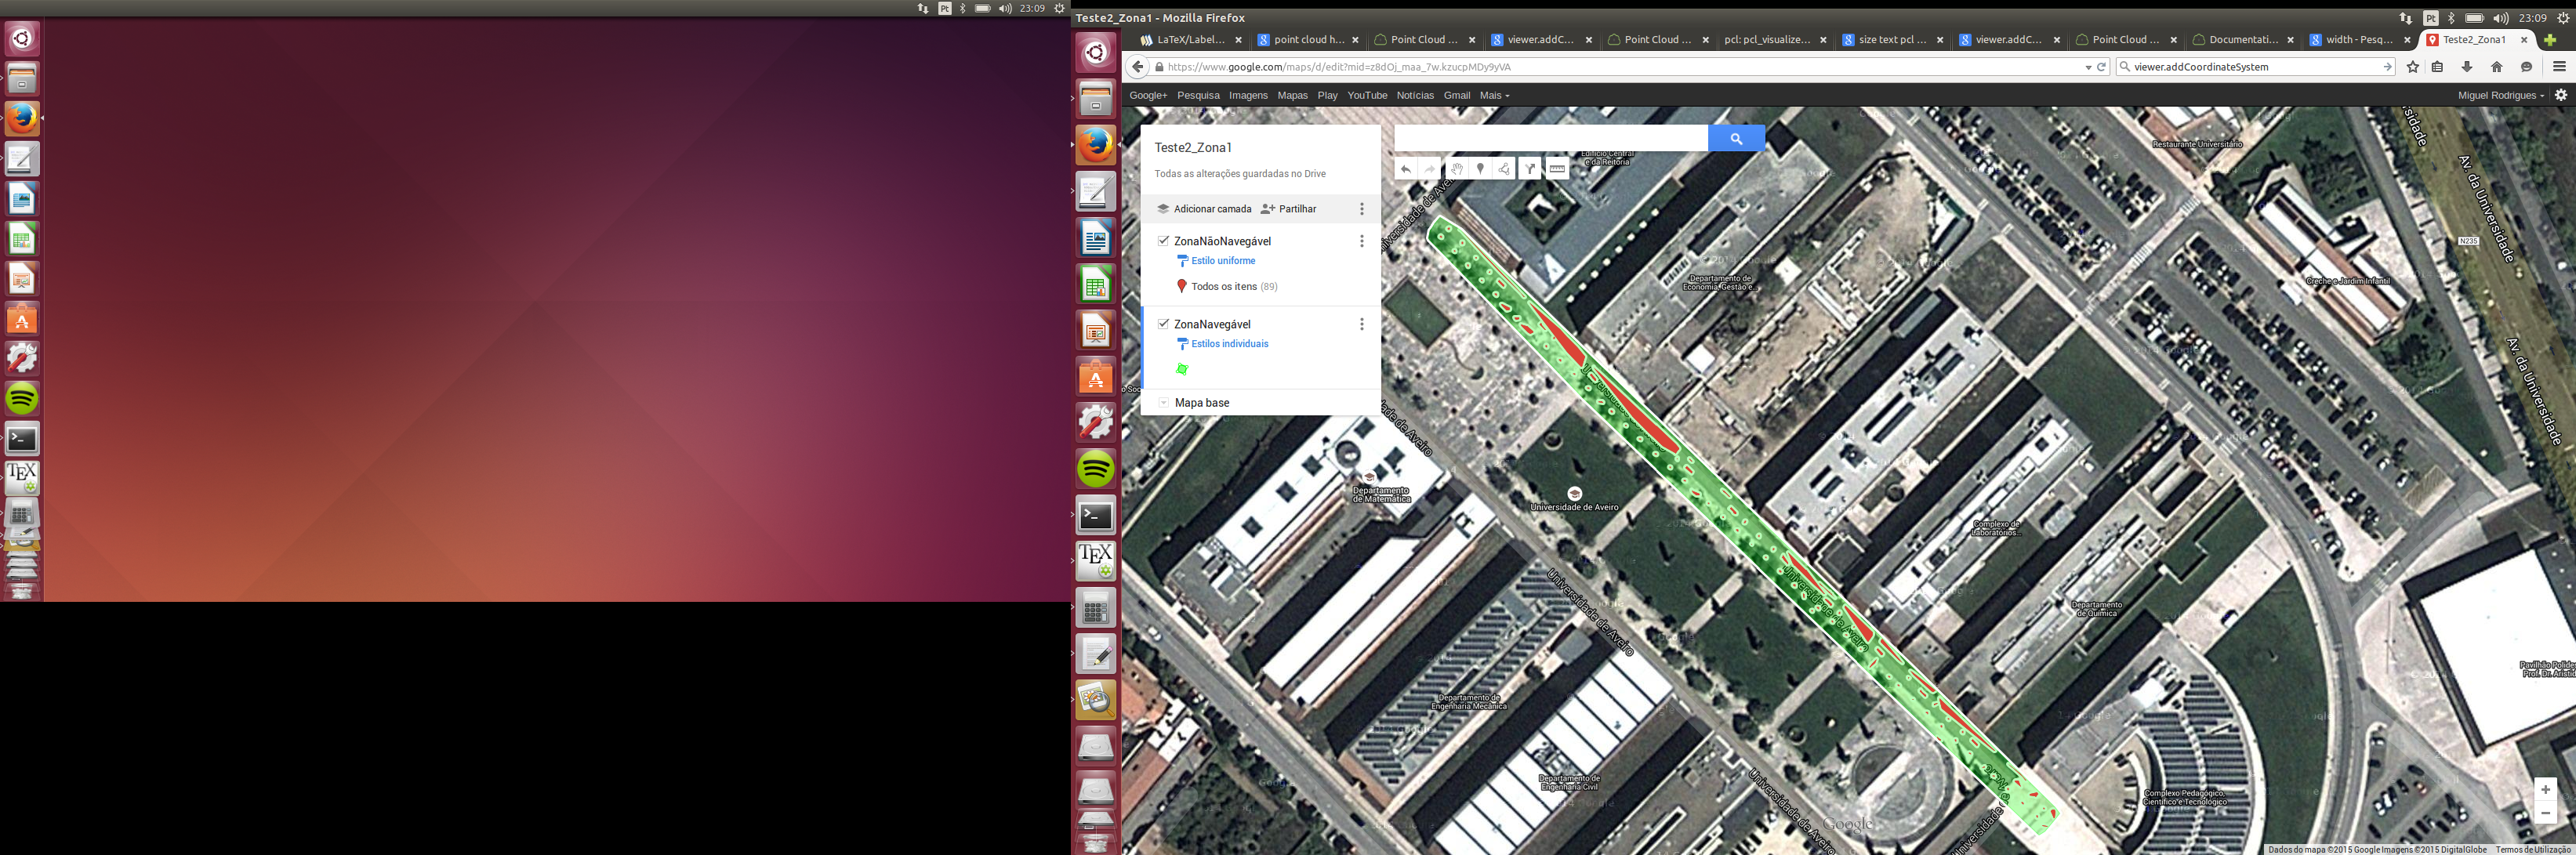Image resolution: width=2576 pixels, height=855 pixels.
Task: Click Termos de Utilização link on map
Action: pos(2533,850)
